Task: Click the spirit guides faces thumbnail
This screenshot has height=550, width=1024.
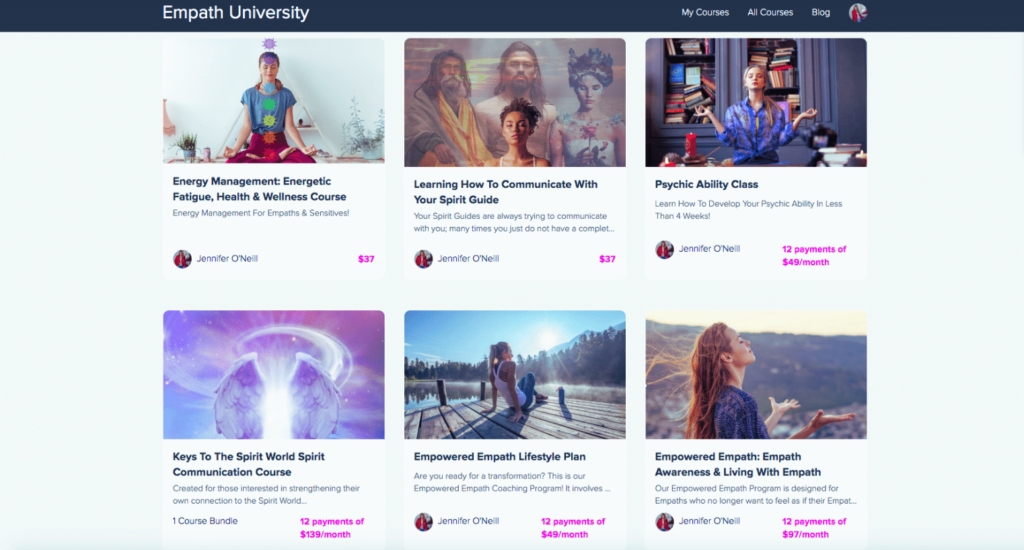Action: coord(515,102)
